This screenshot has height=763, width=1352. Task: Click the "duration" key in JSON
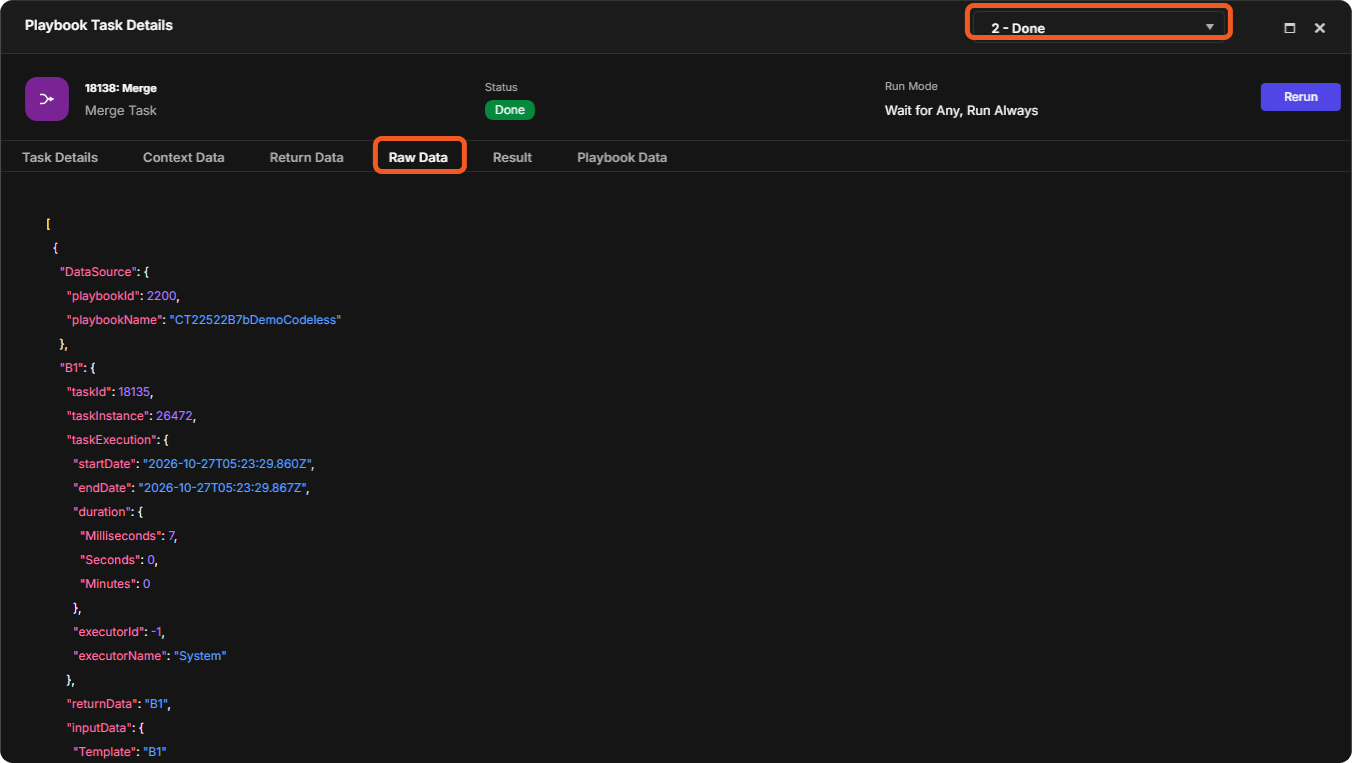coord(101,512)
